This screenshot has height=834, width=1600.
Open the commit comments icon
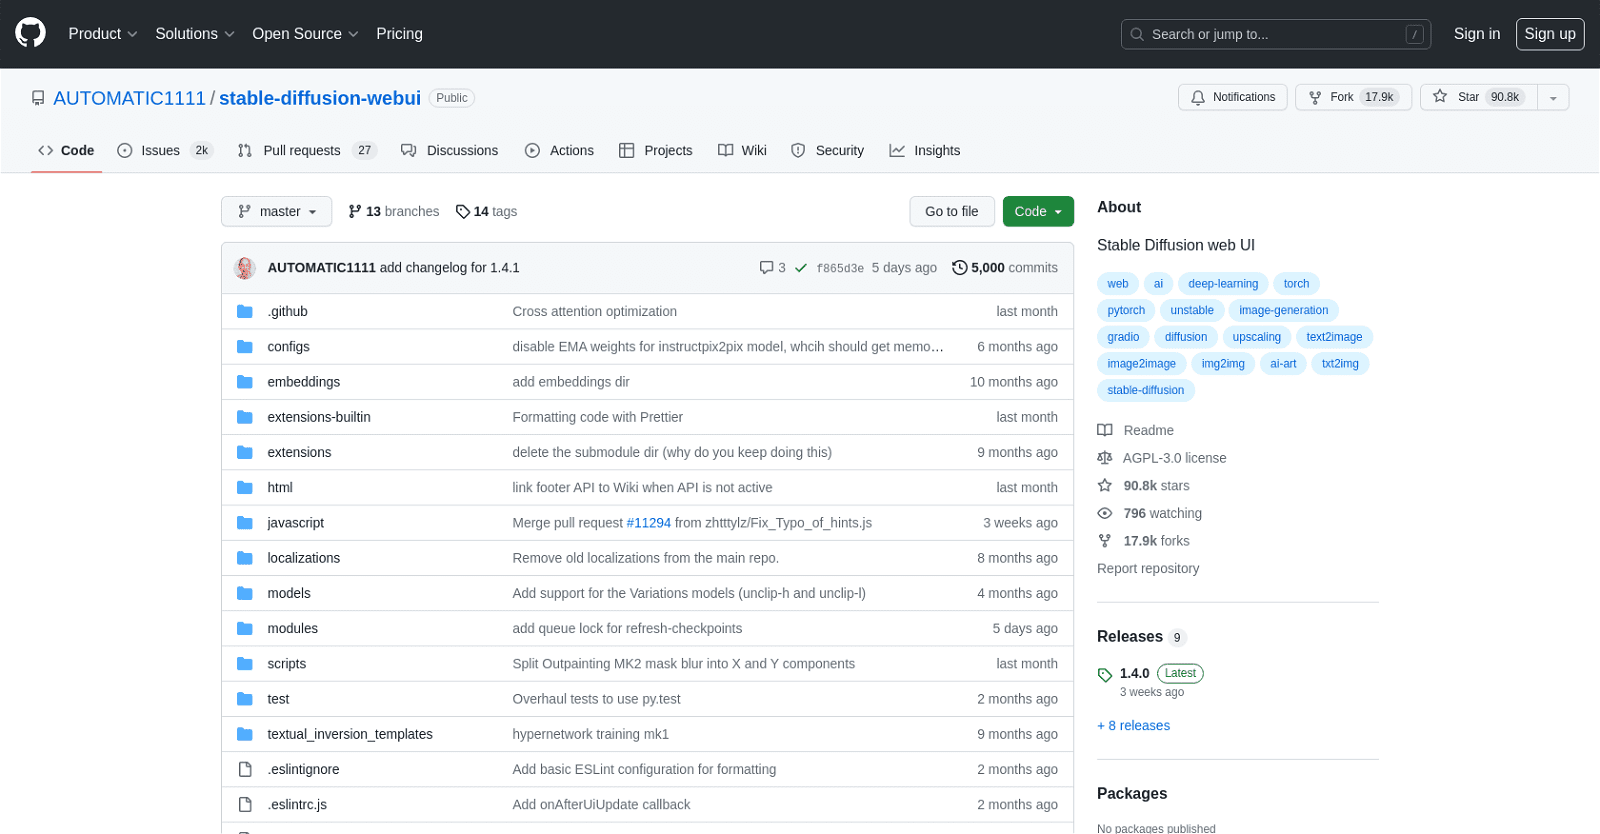coord(766,268)
